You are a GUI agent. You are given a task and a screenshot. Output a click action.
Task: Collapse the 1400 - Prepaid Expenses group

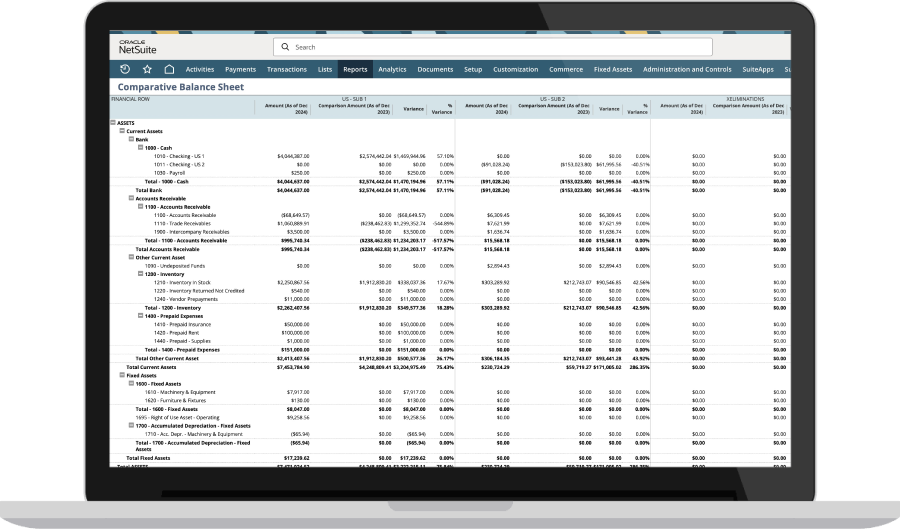coord(141,316)
